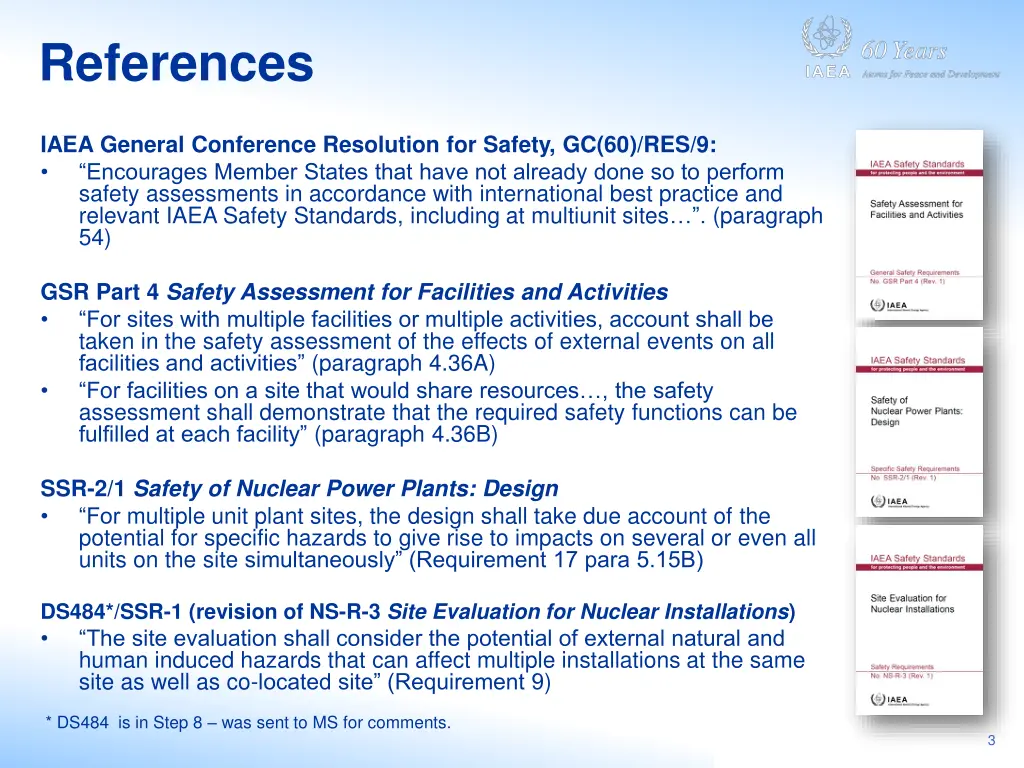The width and height of the screenshot is (1024, 768).
Task: Select the SSR-2/1 Design heading
Action: click(300, 488)
